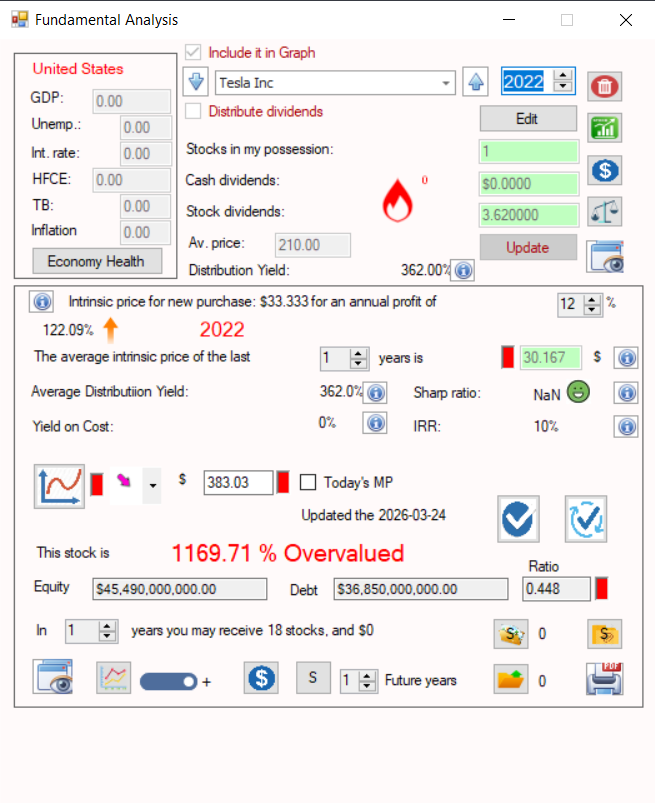Screen dimensions: 655x803
Task: Click the Economy Health button
Action: (97, 261)
